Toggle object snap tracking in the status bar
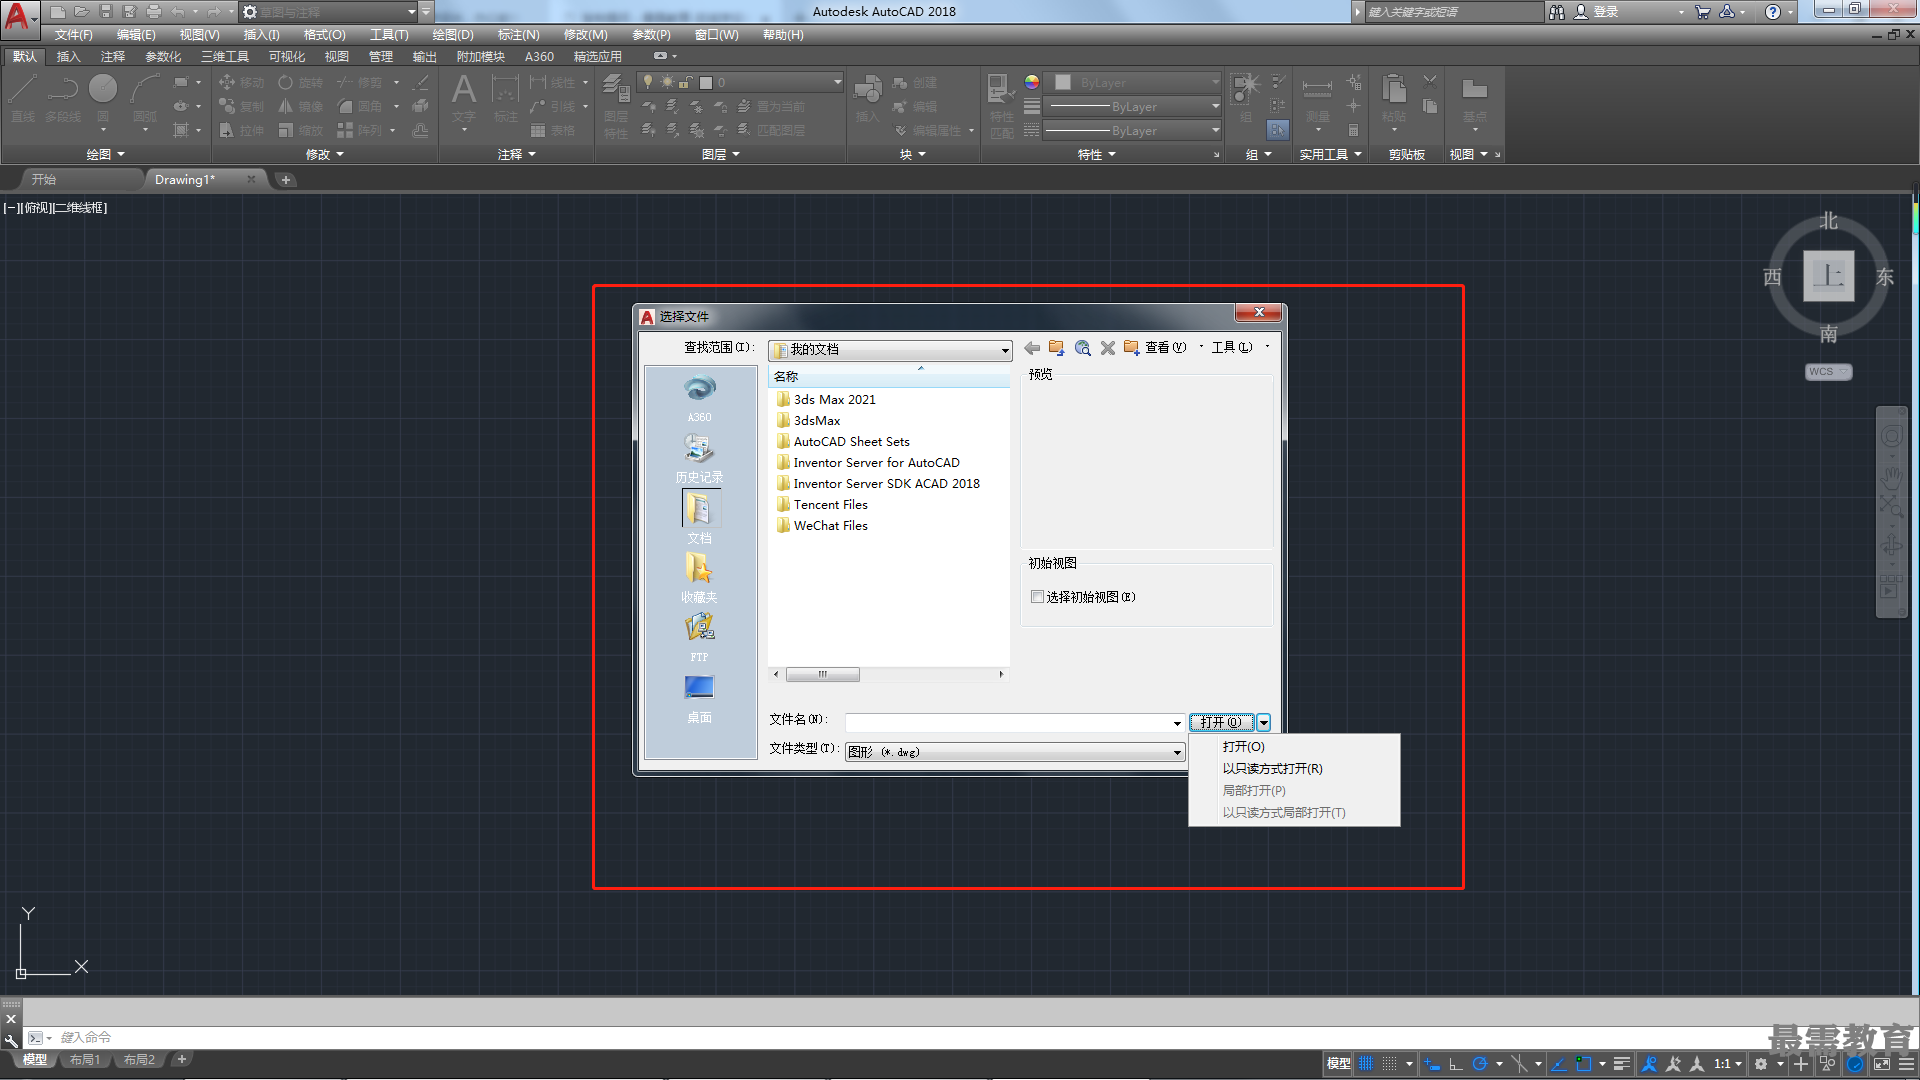 [1558, 1064]
